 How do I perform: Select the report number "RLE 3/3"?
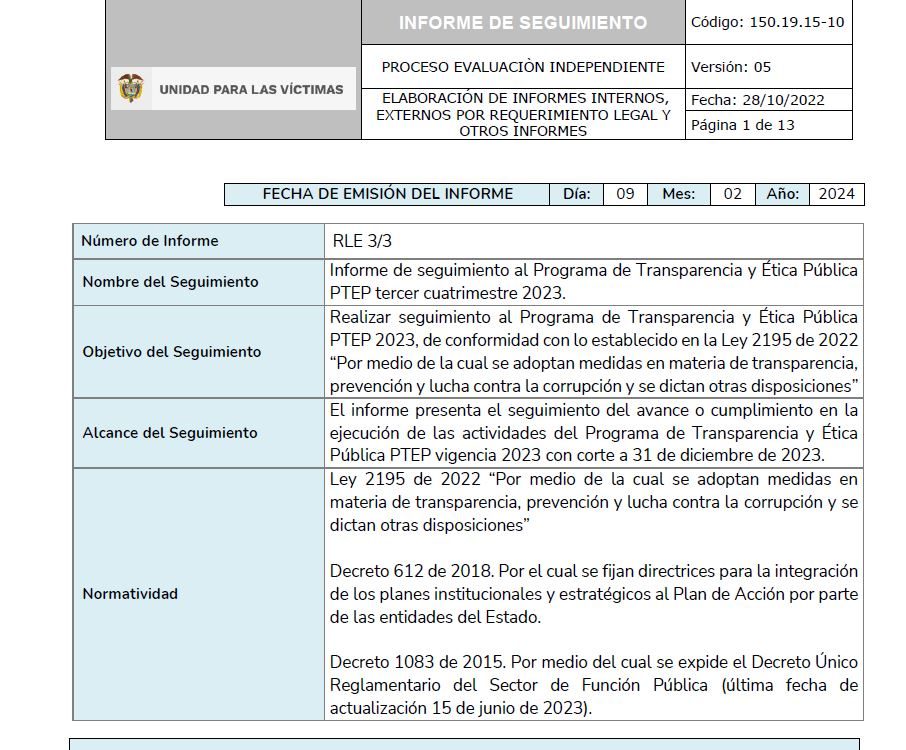[x=362, y=241]
